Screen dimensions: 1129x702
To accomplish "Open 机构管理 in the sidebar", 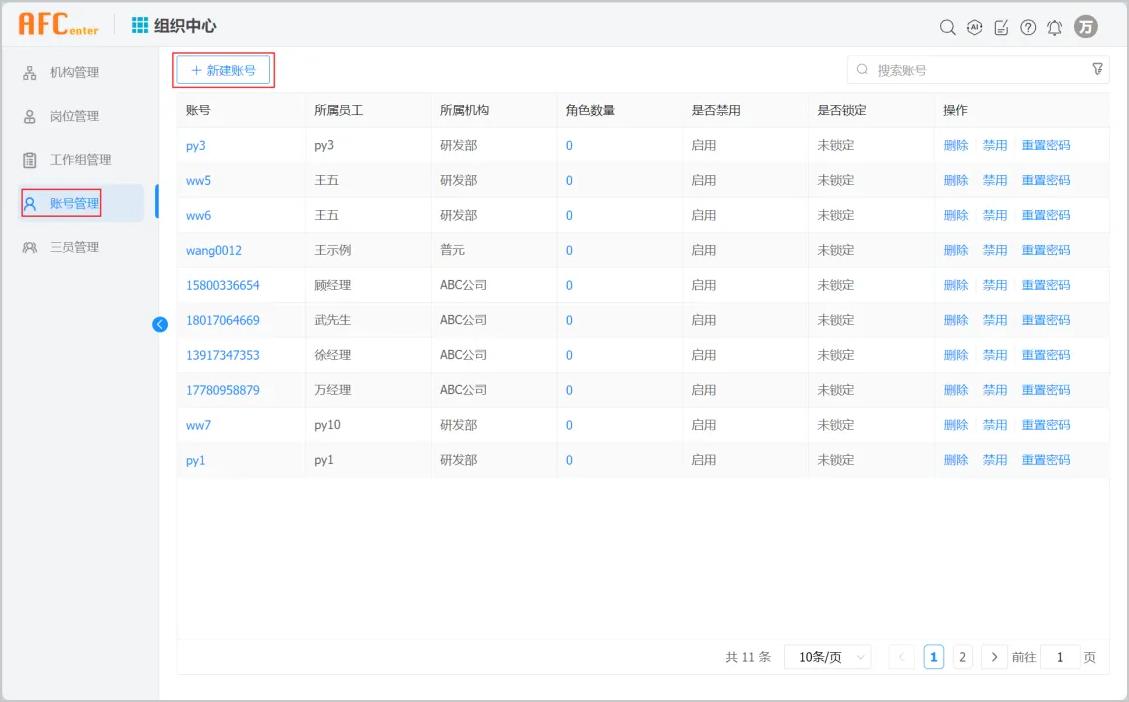I will coord(74,72).
